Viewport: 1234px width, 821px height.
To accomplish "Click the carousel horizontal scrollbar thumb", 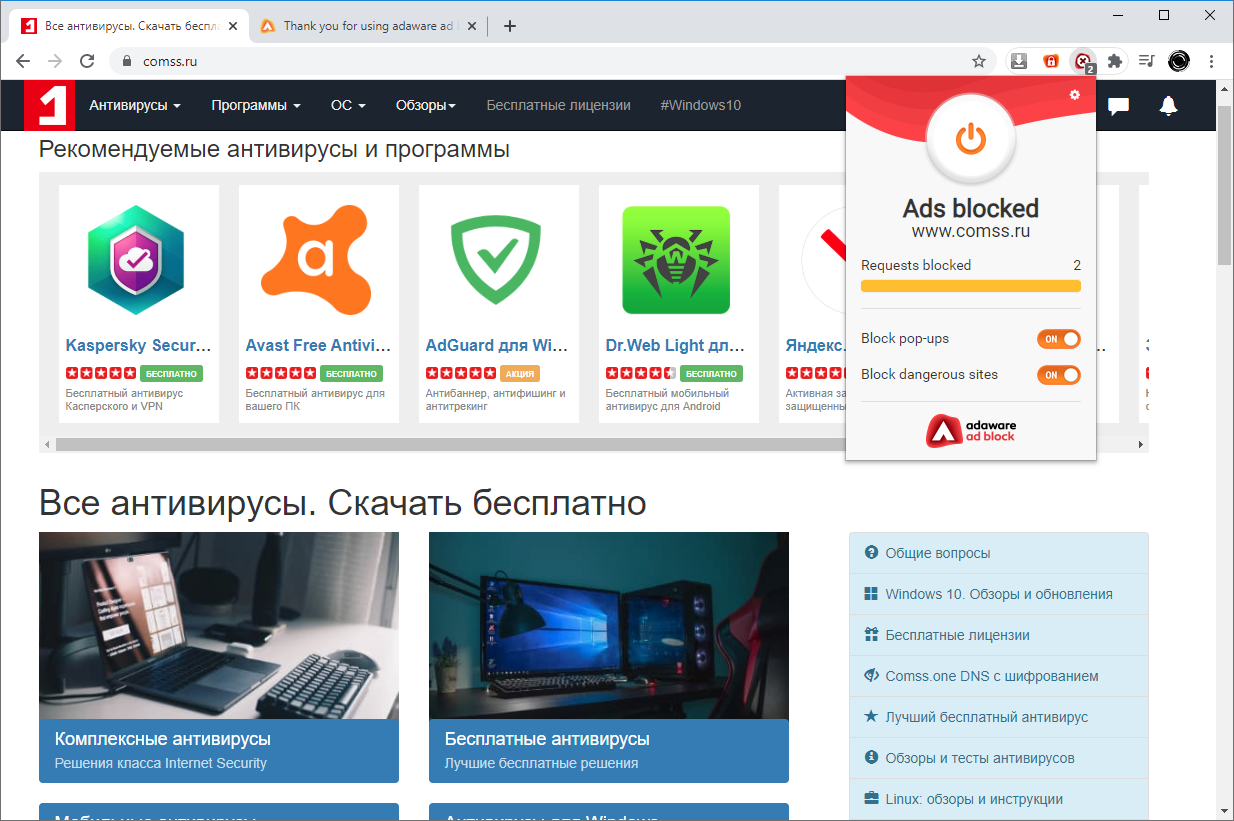I will (x=451, y=443).
